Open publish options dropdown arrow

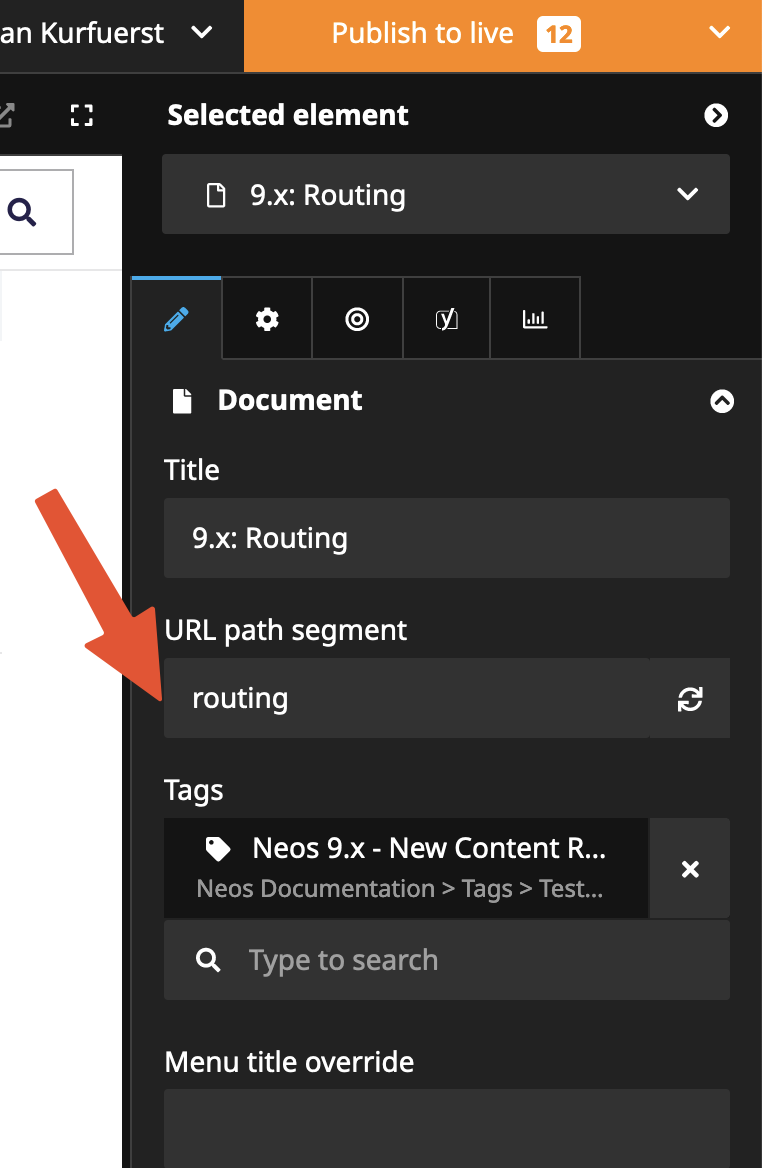point(719,34)
